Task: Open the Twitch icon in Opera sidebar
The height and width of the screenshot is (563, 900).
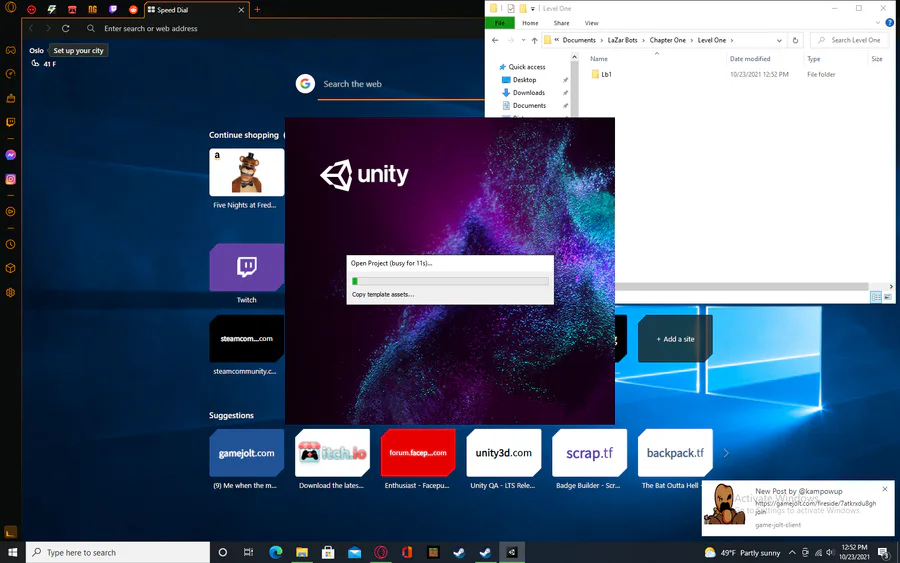Action: pos(10,122)
